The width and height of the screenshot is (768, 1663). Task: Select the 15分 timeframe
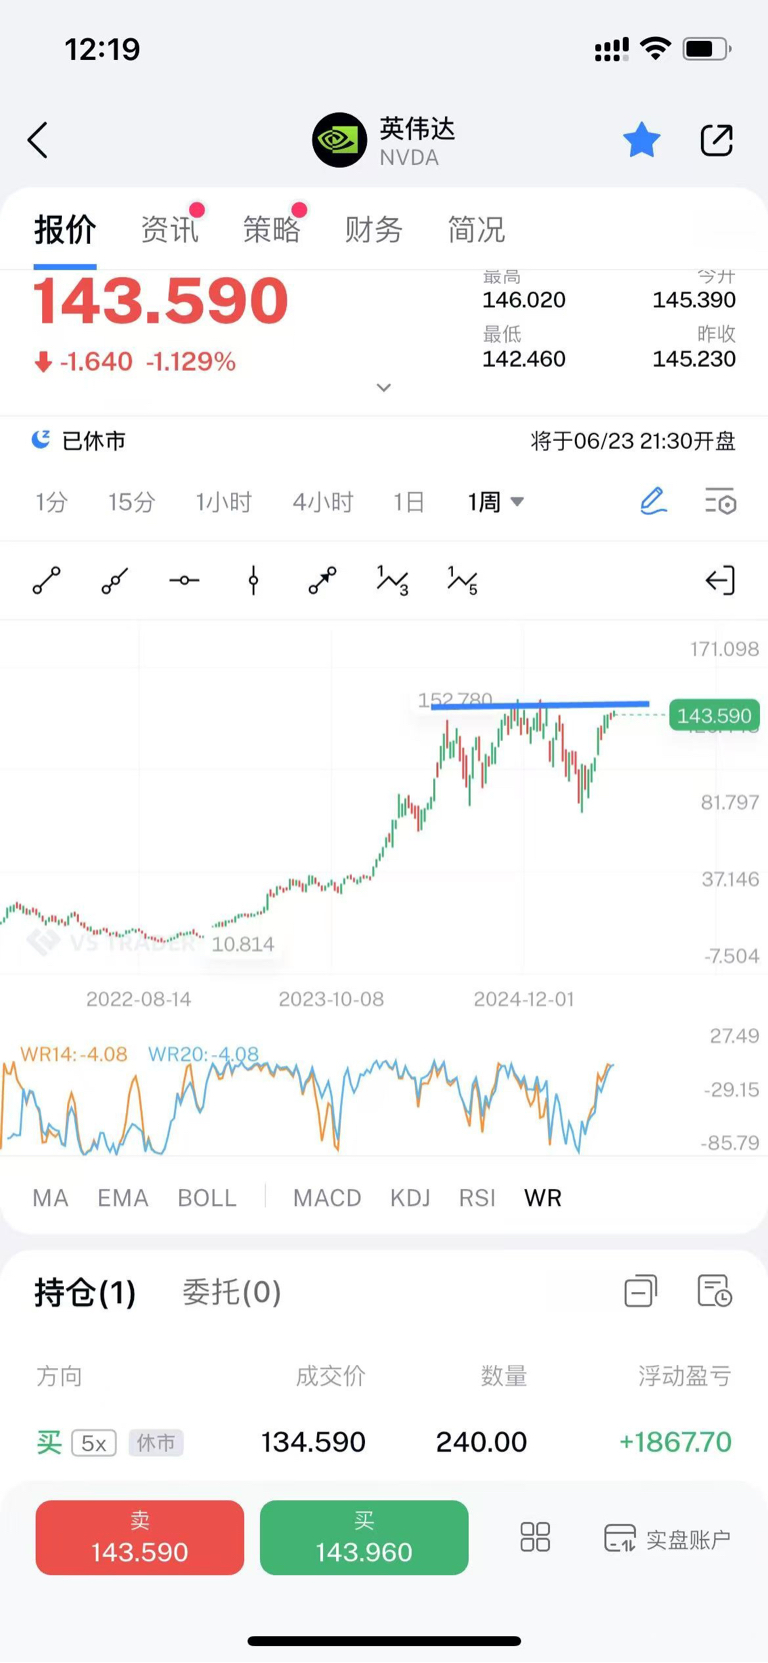pos(132,502)
